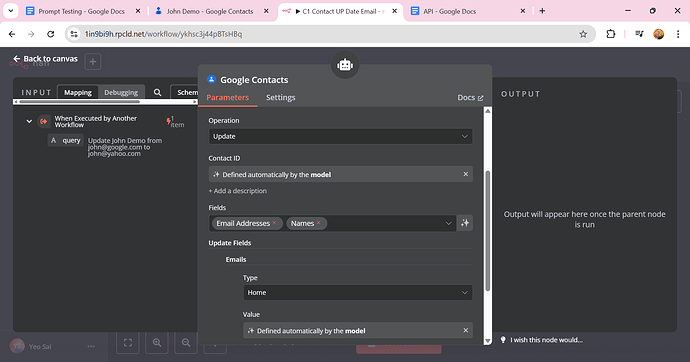Bookmark this page with the star
This screenshot has width=690, height=362.
[x=583, y=34]
